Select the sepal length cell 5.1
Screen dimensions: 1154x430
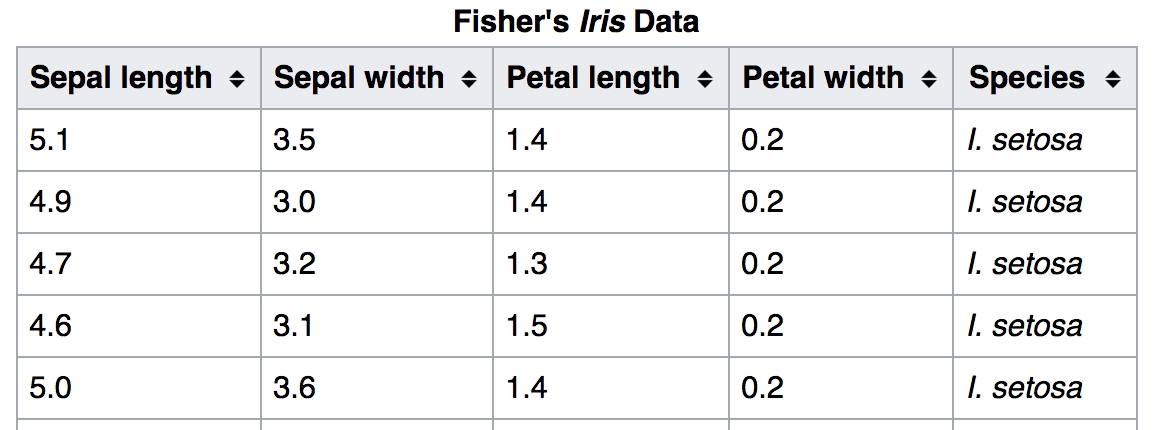(50, 140)
